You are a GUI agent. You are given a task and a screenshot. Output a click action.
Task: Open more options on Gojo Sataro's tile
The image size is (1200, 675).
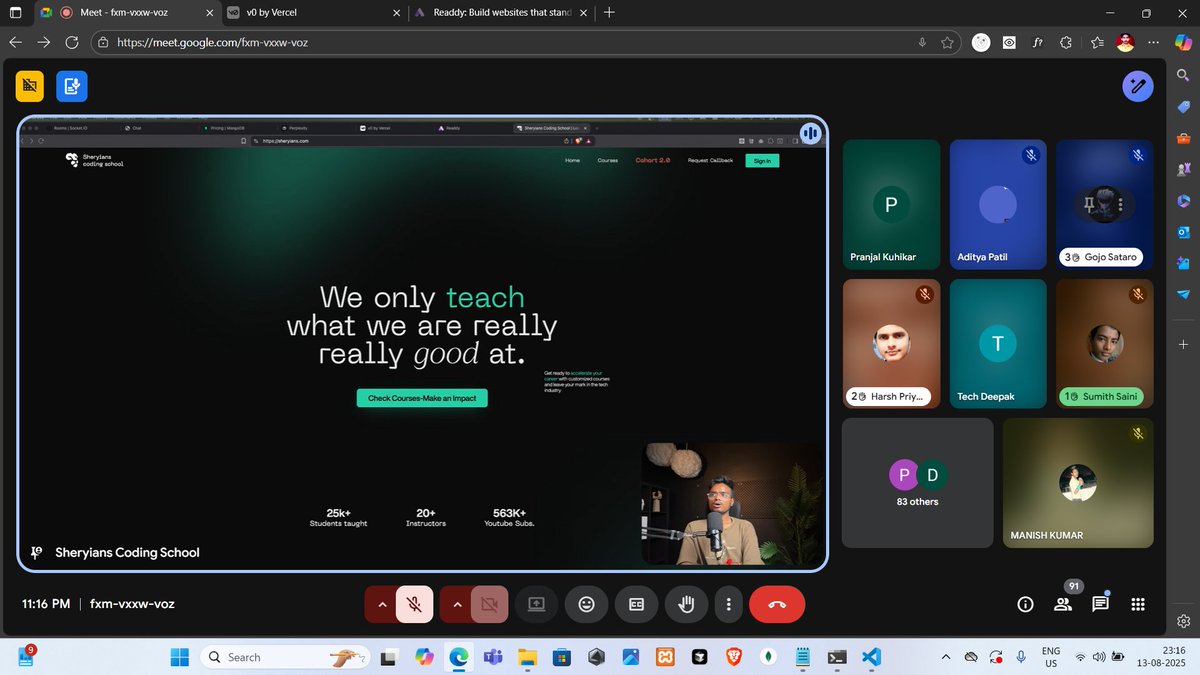pos(1121,204)
